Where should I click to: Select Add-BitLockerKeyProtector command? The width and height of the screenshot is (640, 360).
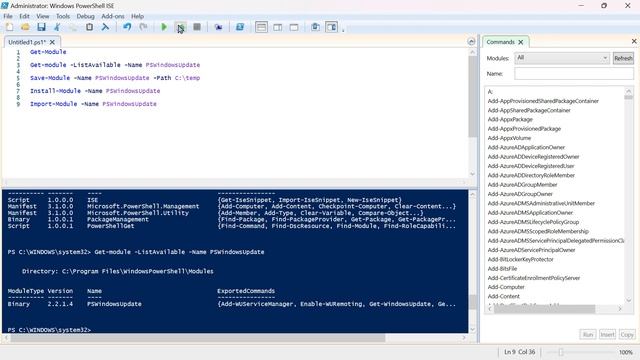pos(520,259)
